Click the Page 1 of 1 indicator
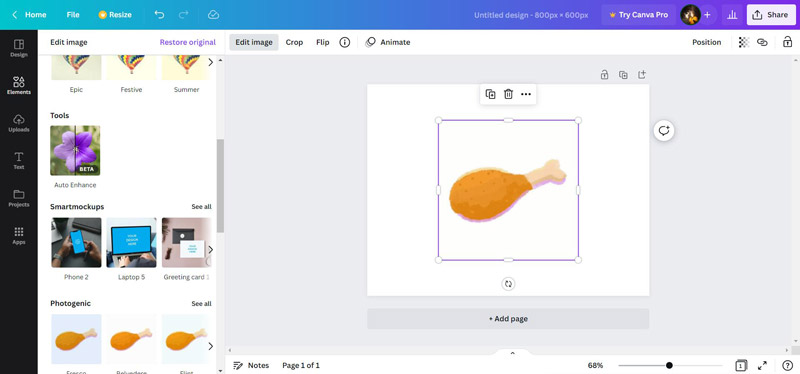 (301, 365)
